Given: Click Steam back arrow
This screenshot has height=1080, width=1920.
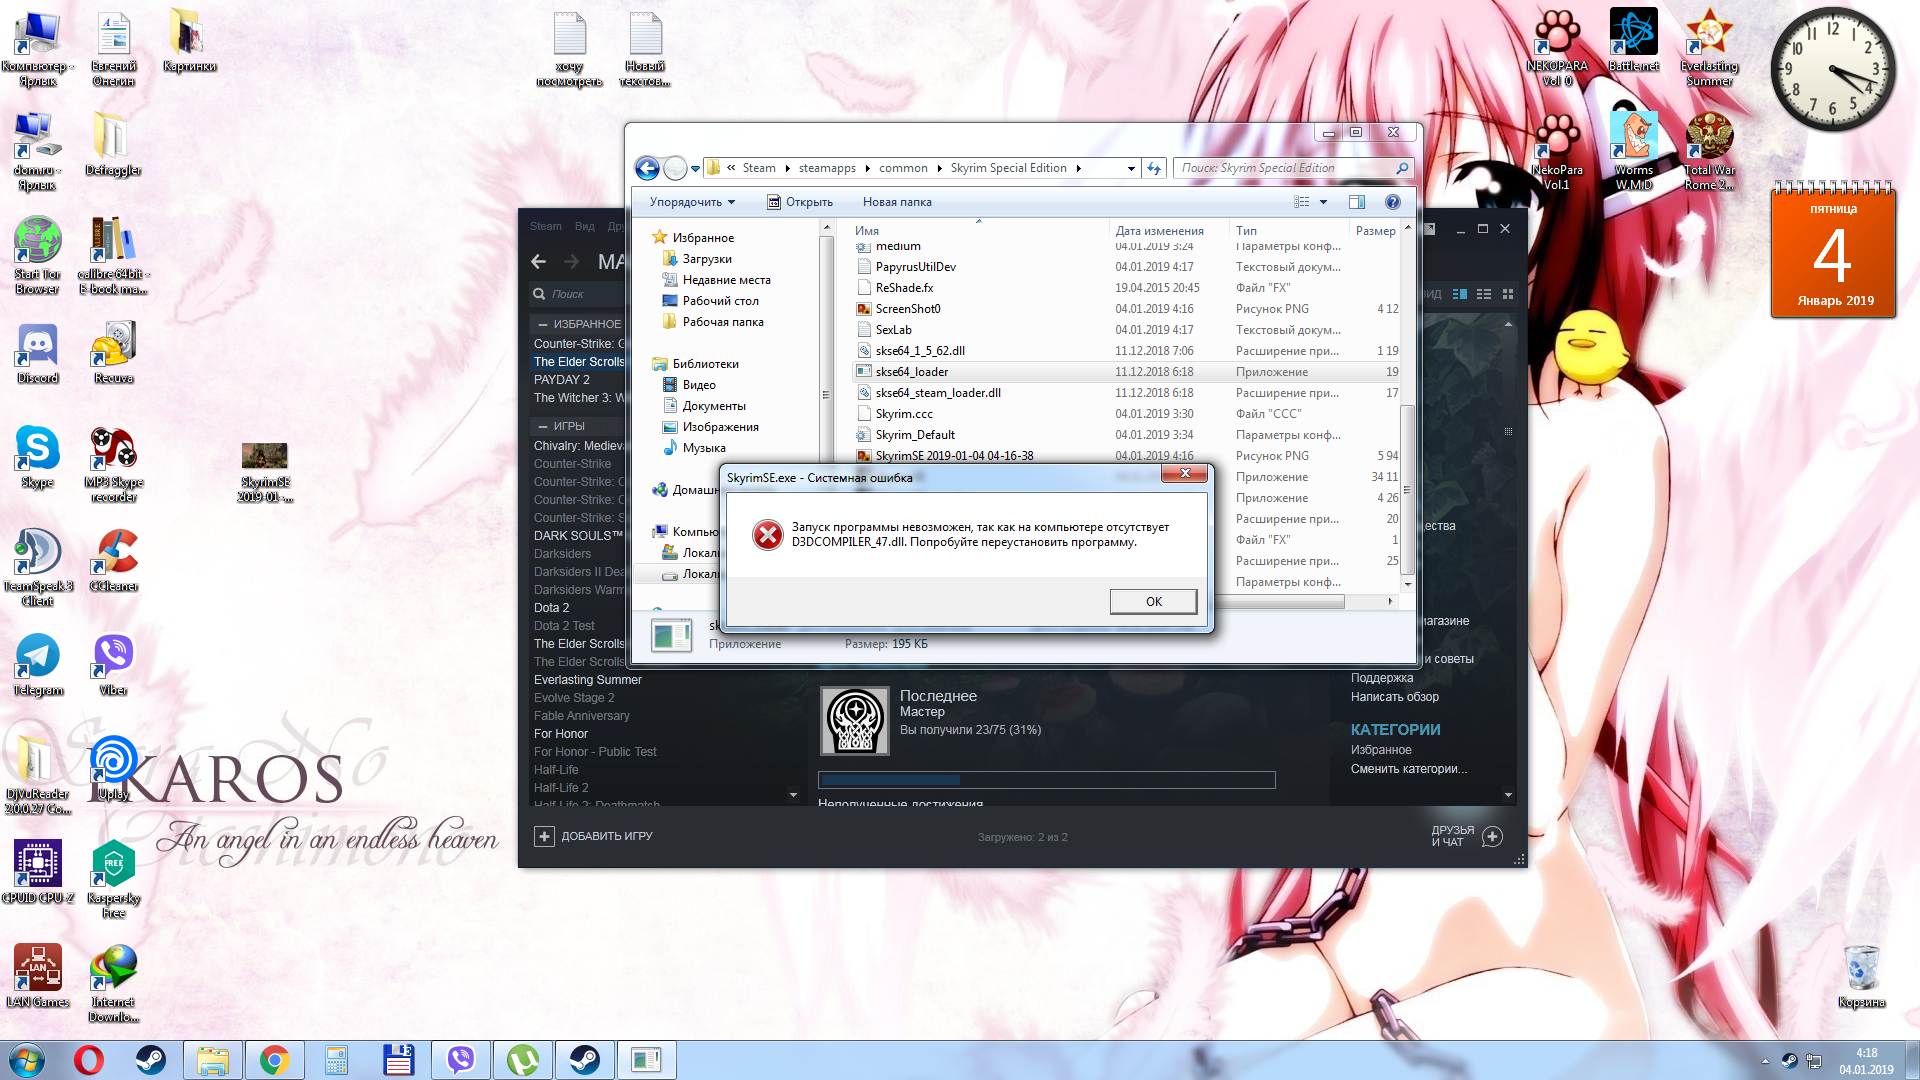Looking at the screenshot, I should [x=539, y=261].
